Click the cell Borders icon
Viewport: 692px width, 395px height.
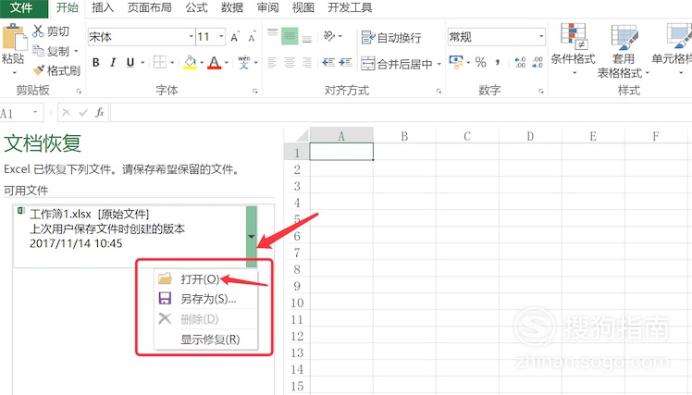(159, 63)
